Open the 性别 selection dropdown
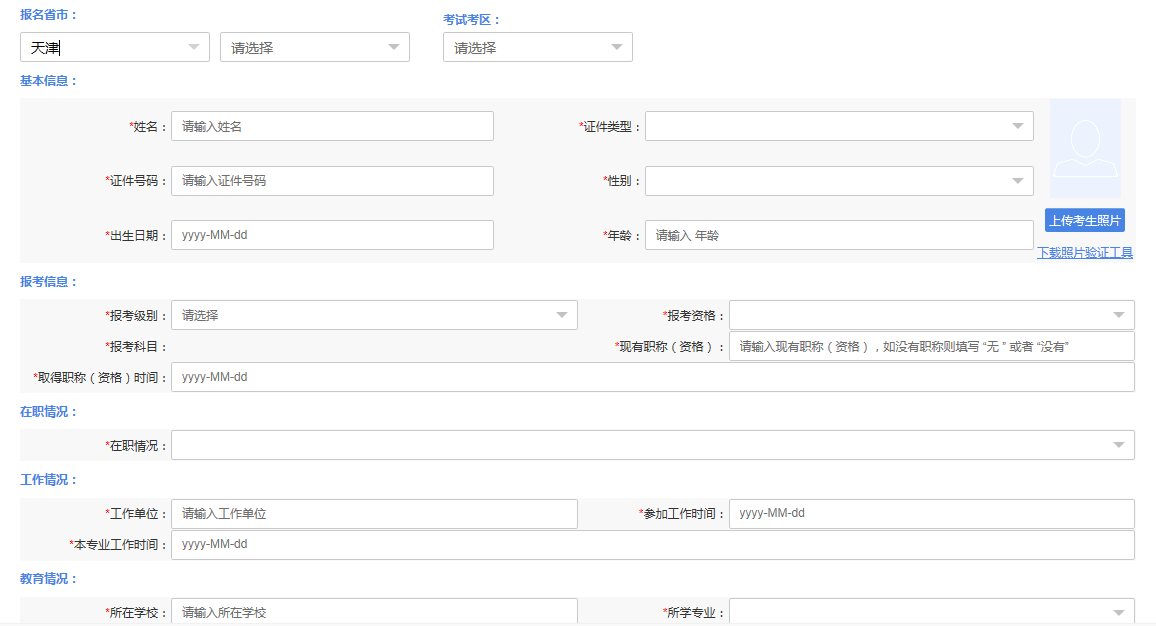Image resolution: width=1156 pixels, height=626 pixels. click(x=839, y=181)
